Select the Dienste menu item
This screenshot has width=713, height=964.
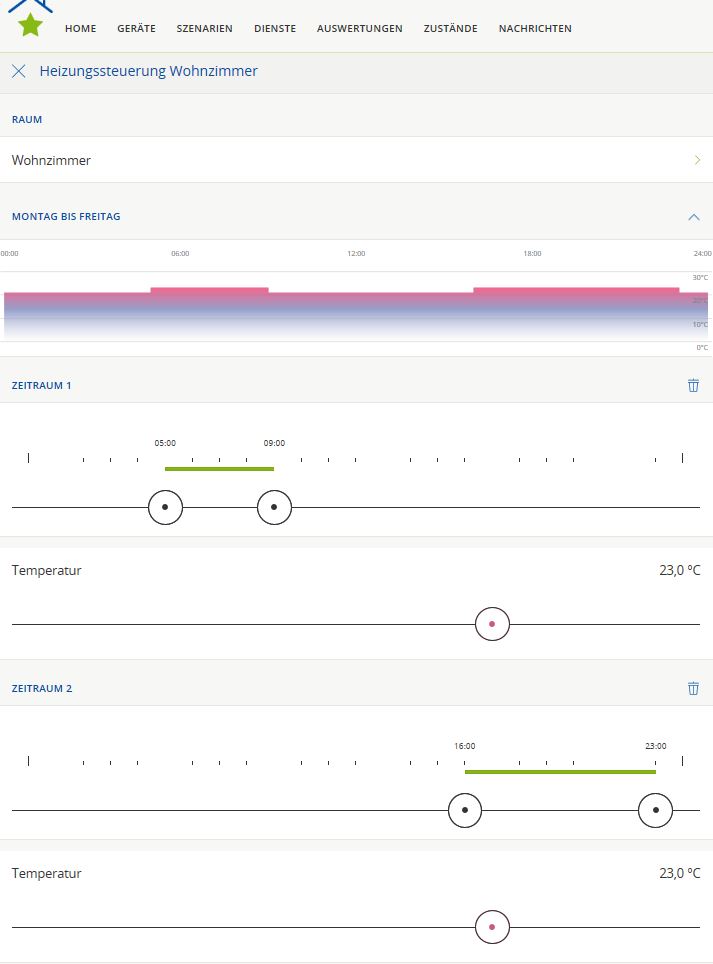click(275, 29)
